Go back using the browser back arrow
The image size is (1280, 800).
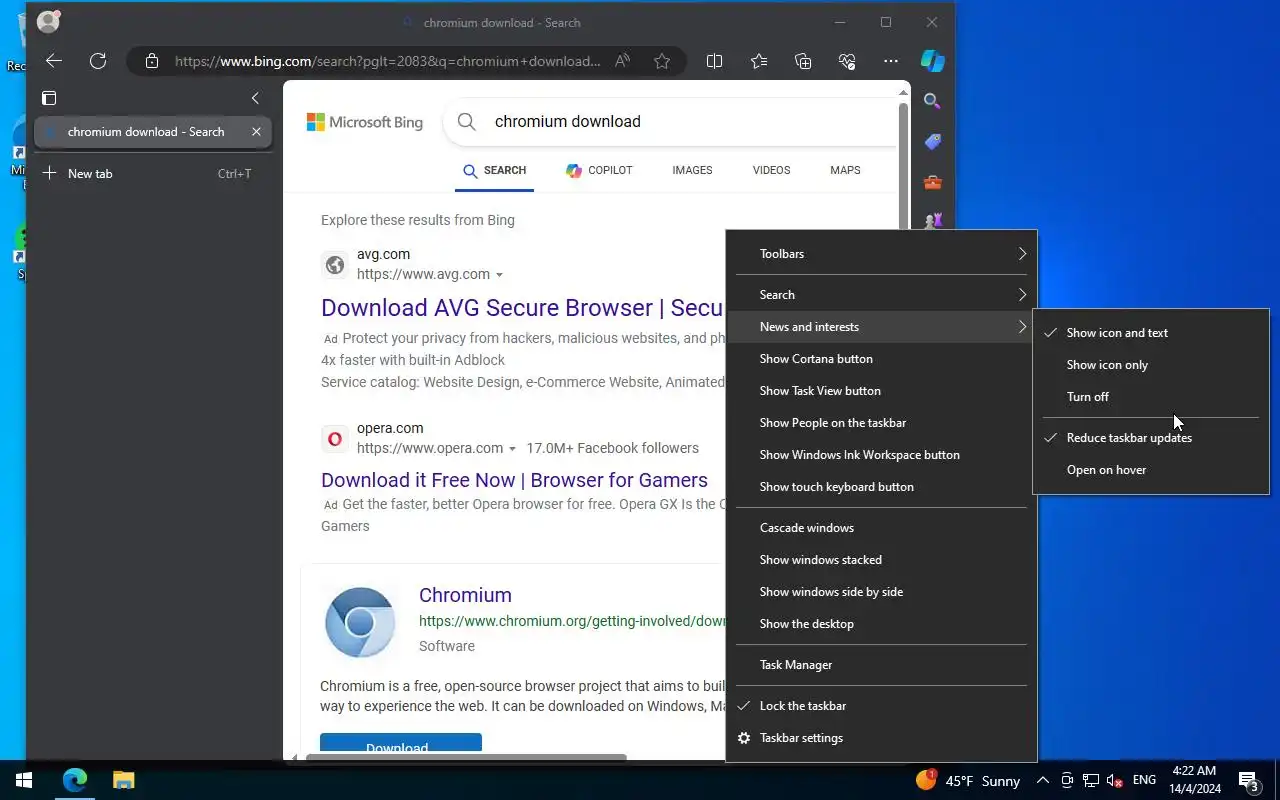point(54,61)
